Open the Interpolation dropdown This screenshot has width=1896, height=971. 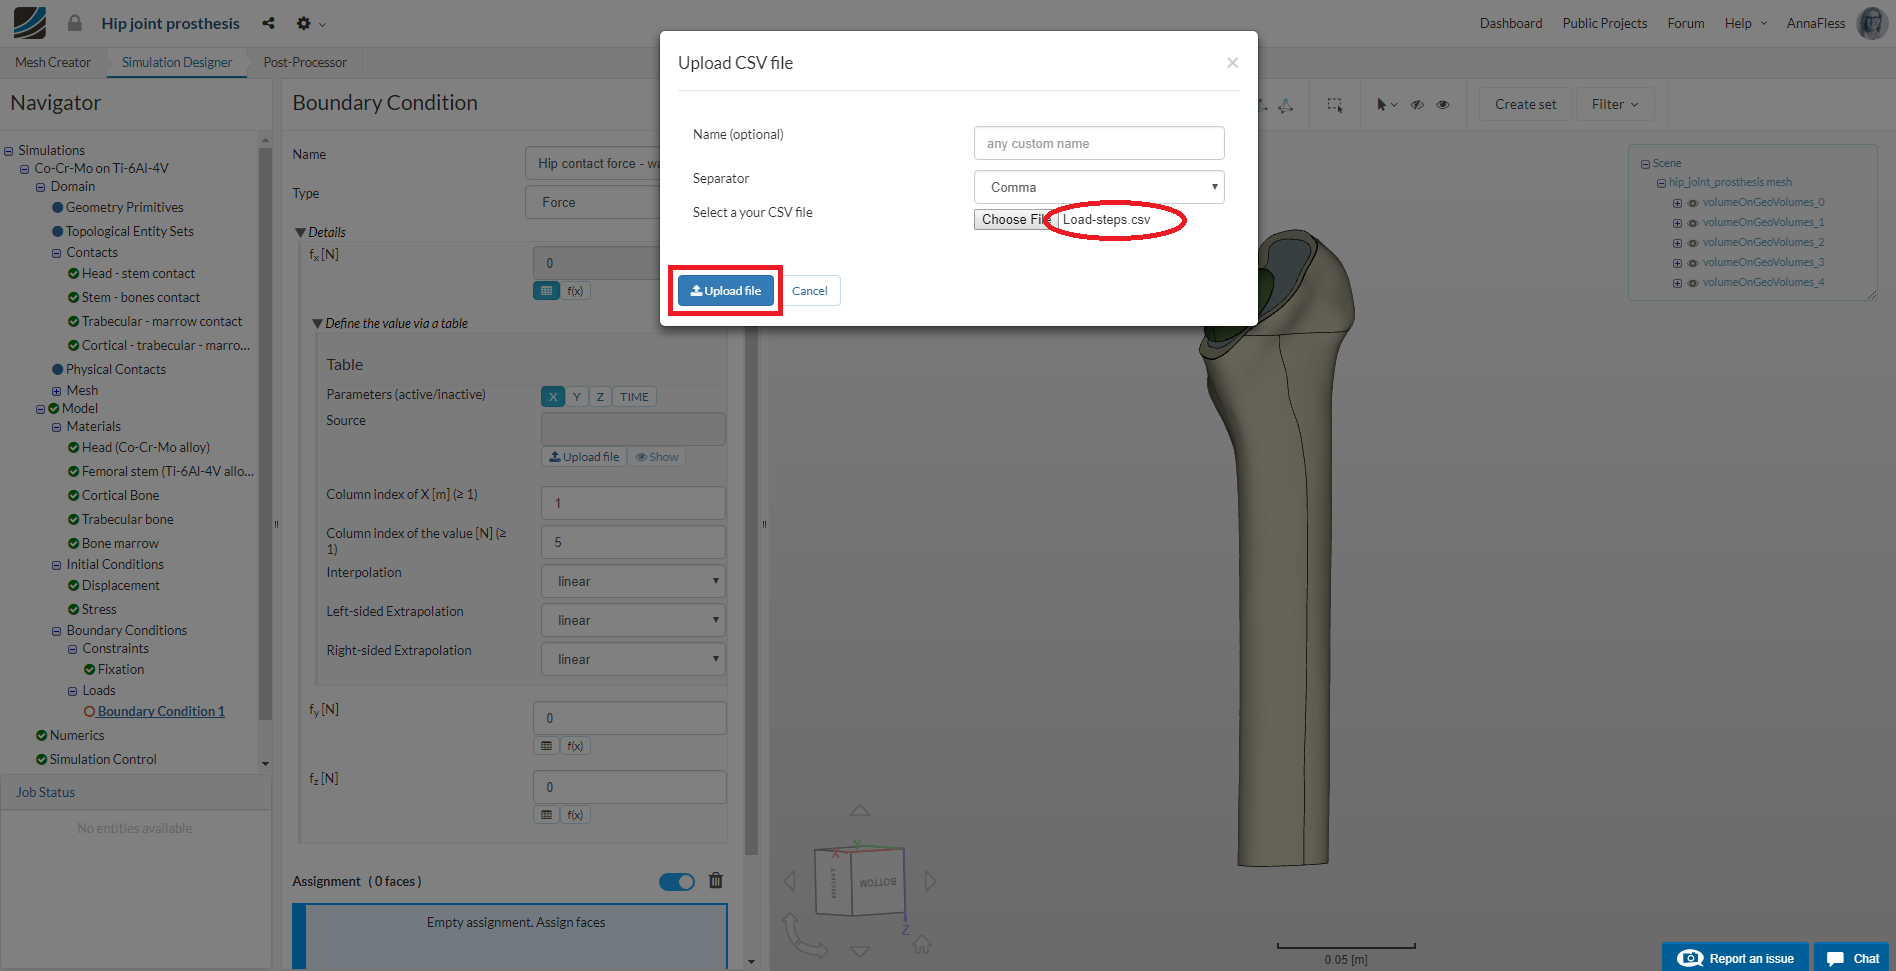coord(633,581)
